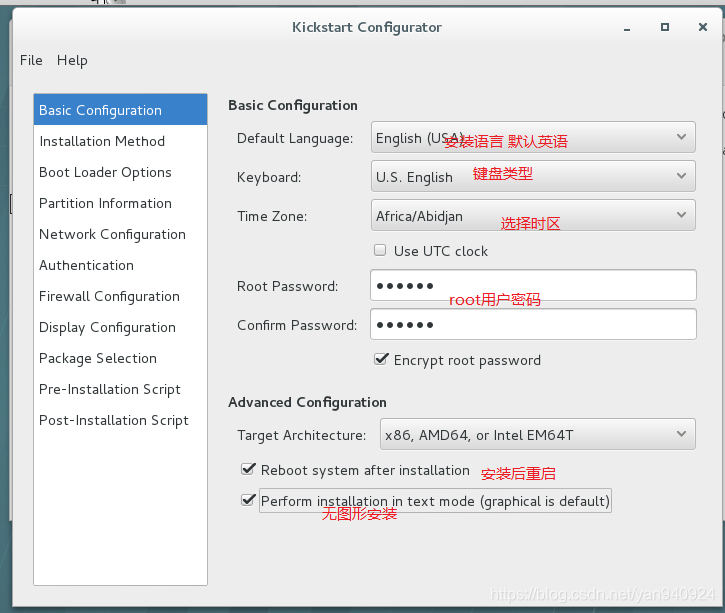Image resolution: width=725 pixels, height=613 pixels.
Task: Open the Help menu
Action: (x=72, y=60)
